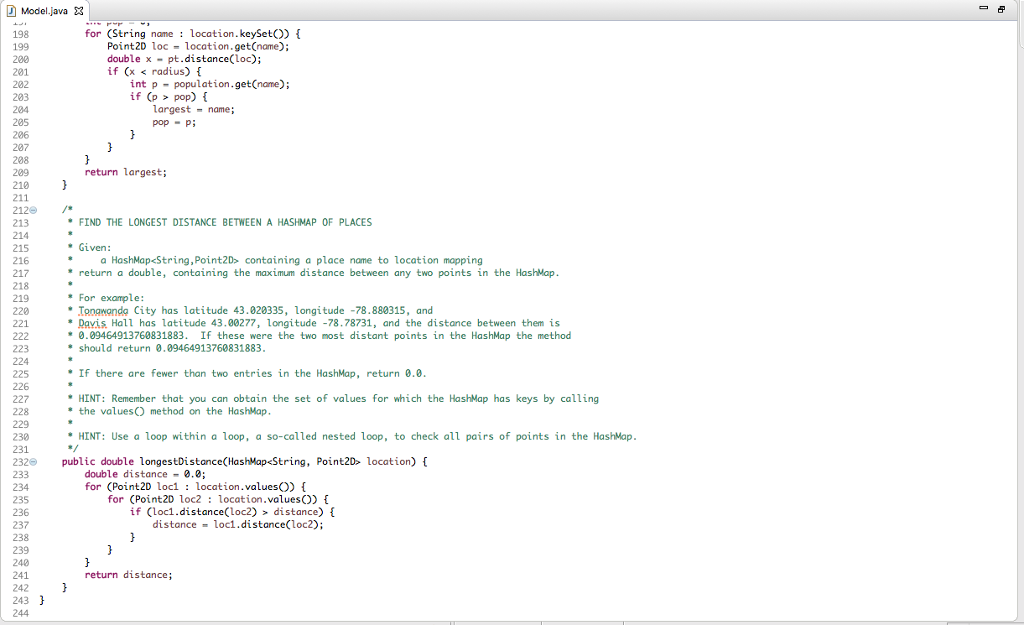The width and height of the screenshot is (1024, 625).
Task: Click 'if (p > pop)' condition
Action: click(168, 97)
